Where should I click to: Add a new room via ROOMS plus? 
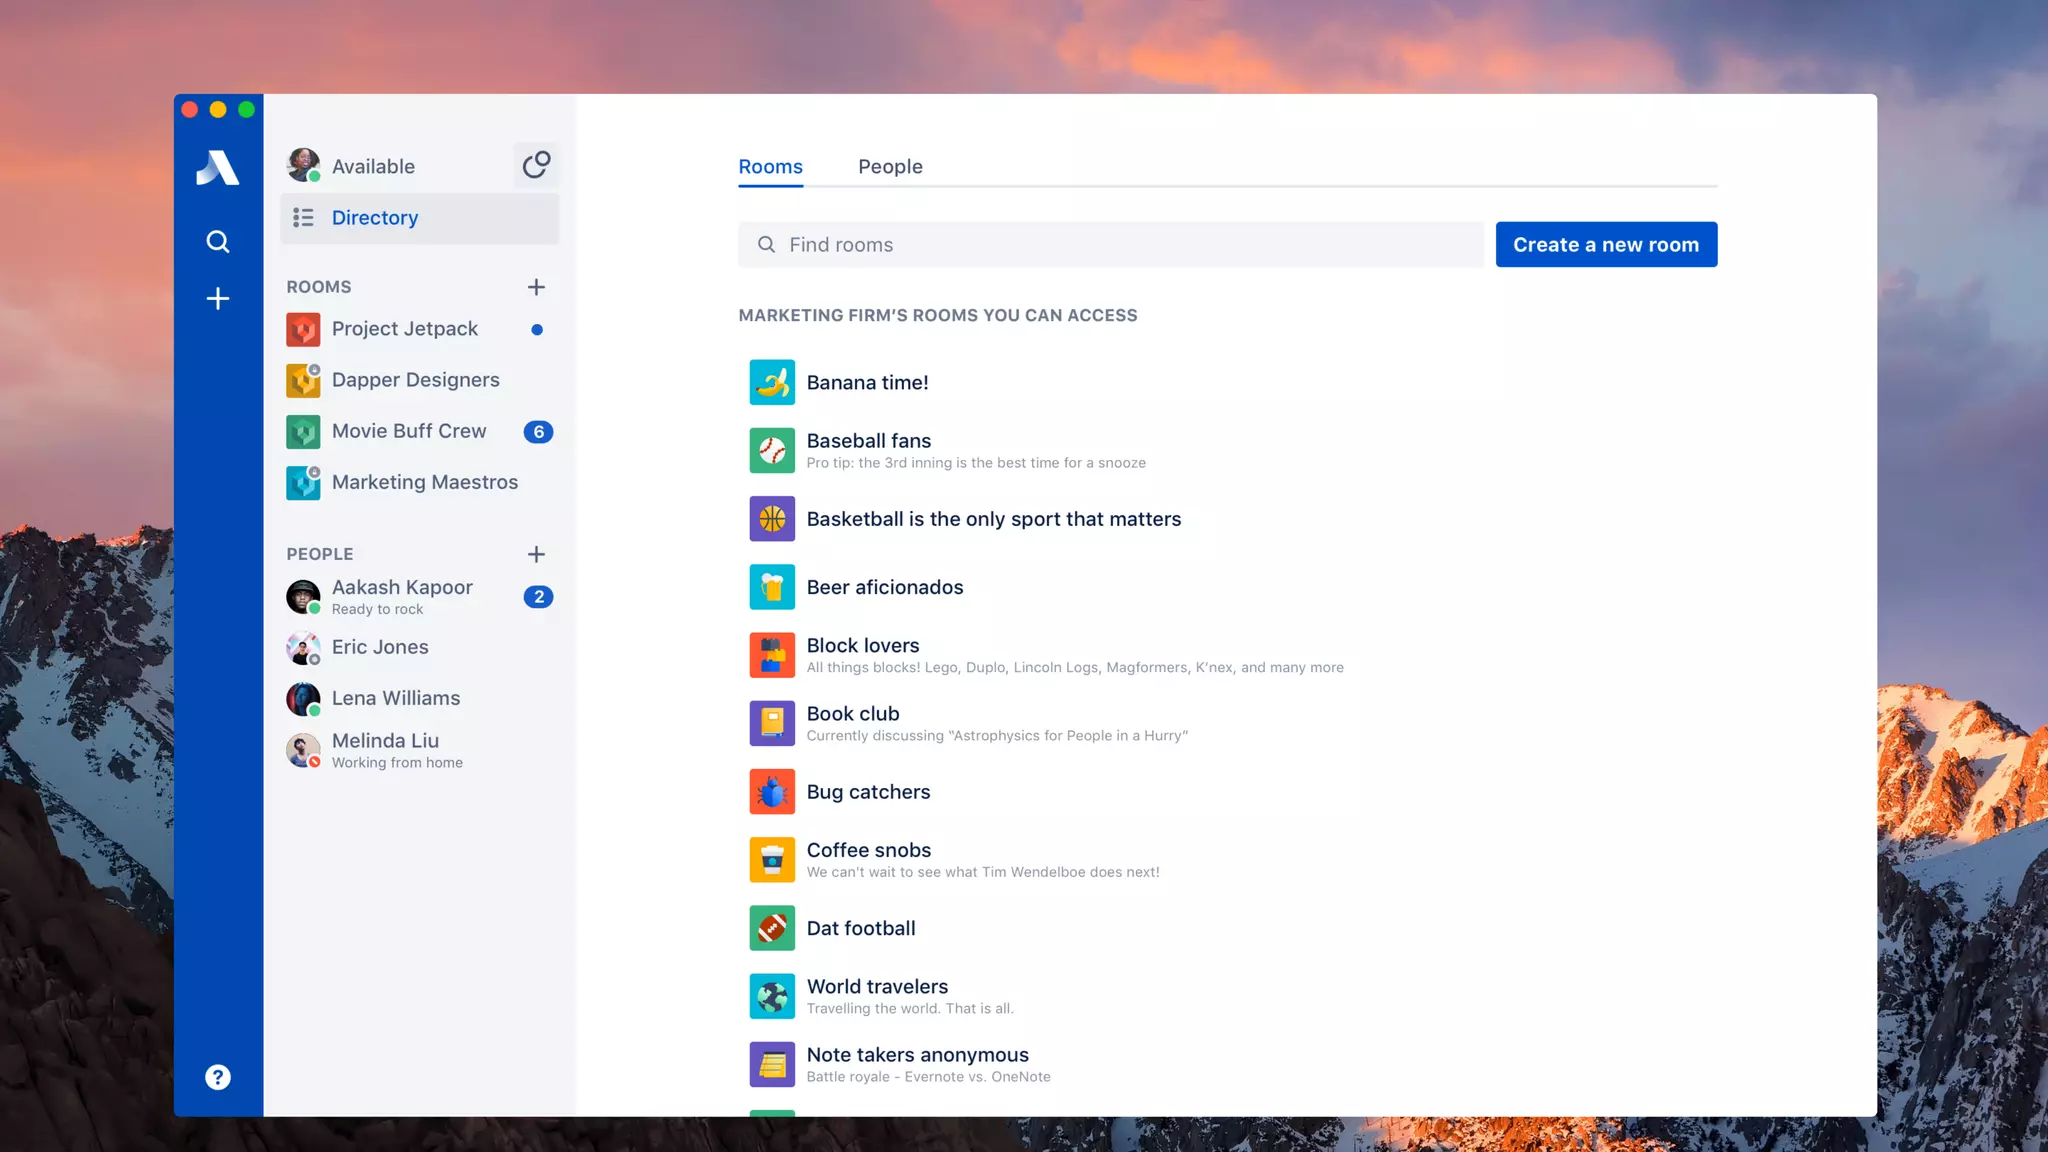(x=536, y=287)
